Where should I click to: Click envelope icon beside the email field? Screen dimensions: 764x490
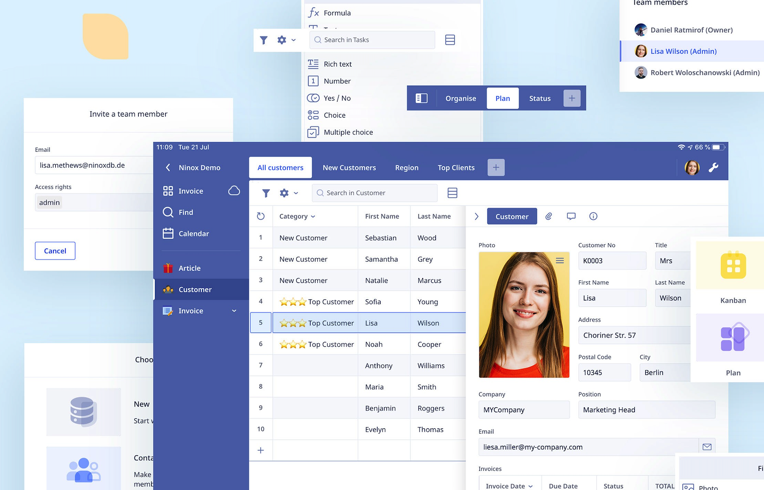(x=707, y=447)
